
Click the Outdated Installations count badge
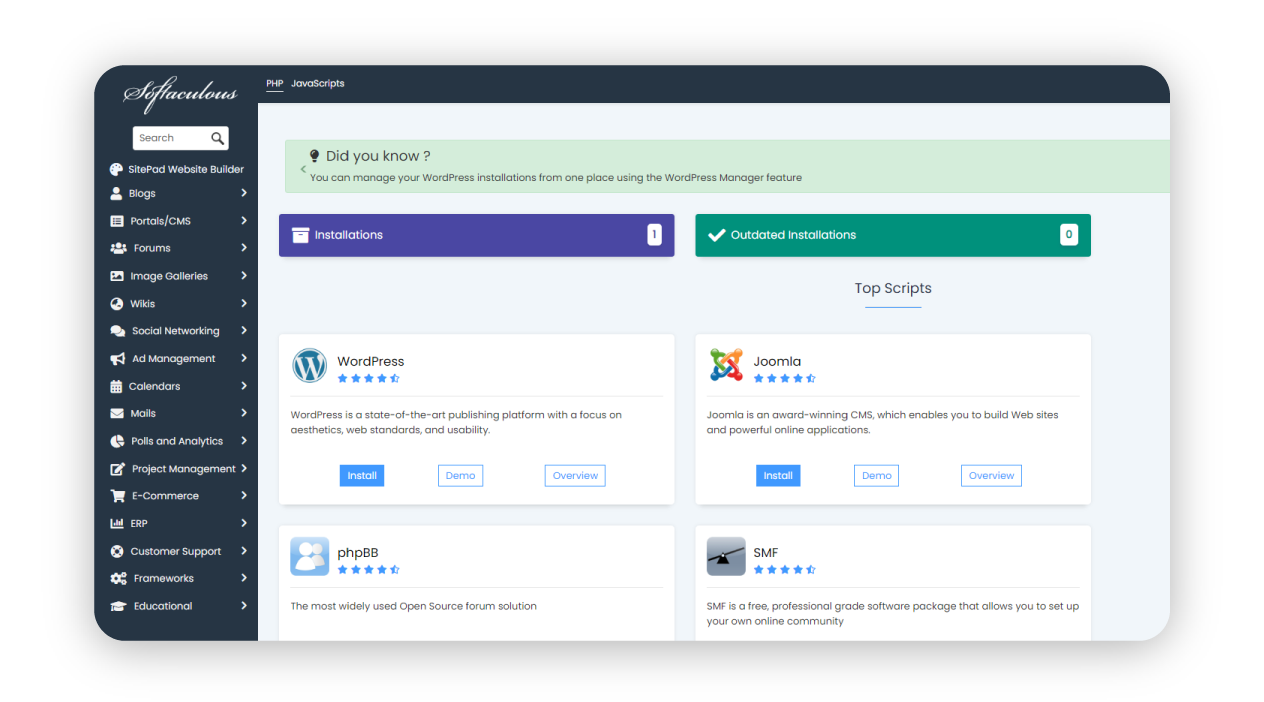1069,235
